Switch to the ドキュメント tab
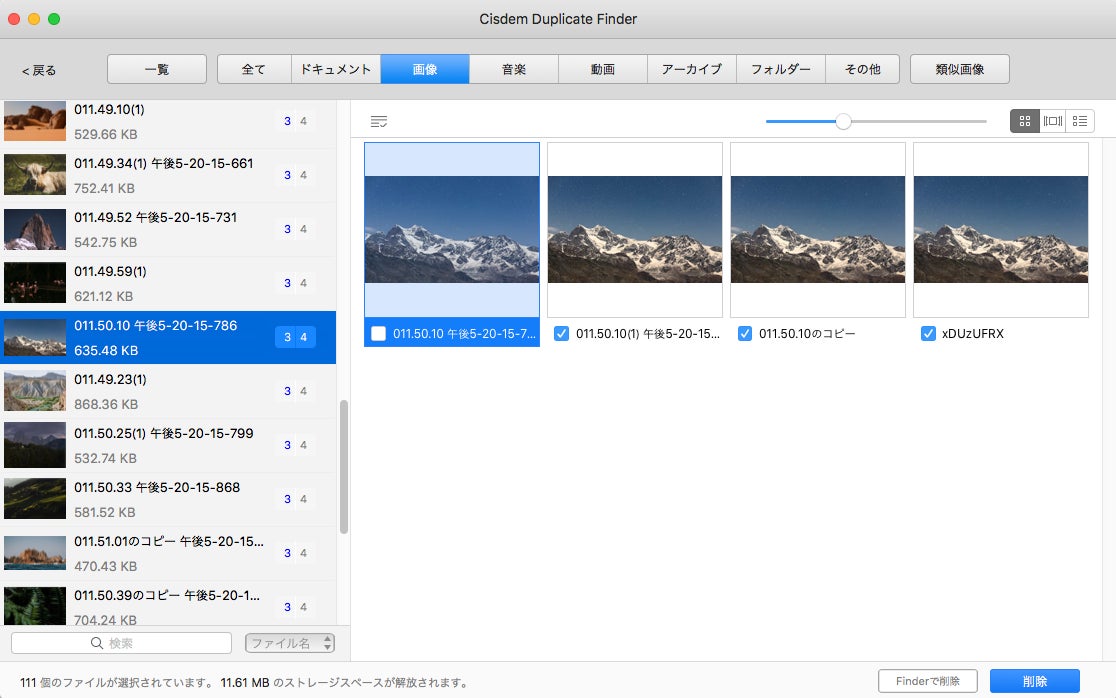Screen dimensions: 1116x698 (x=336, y=69)
